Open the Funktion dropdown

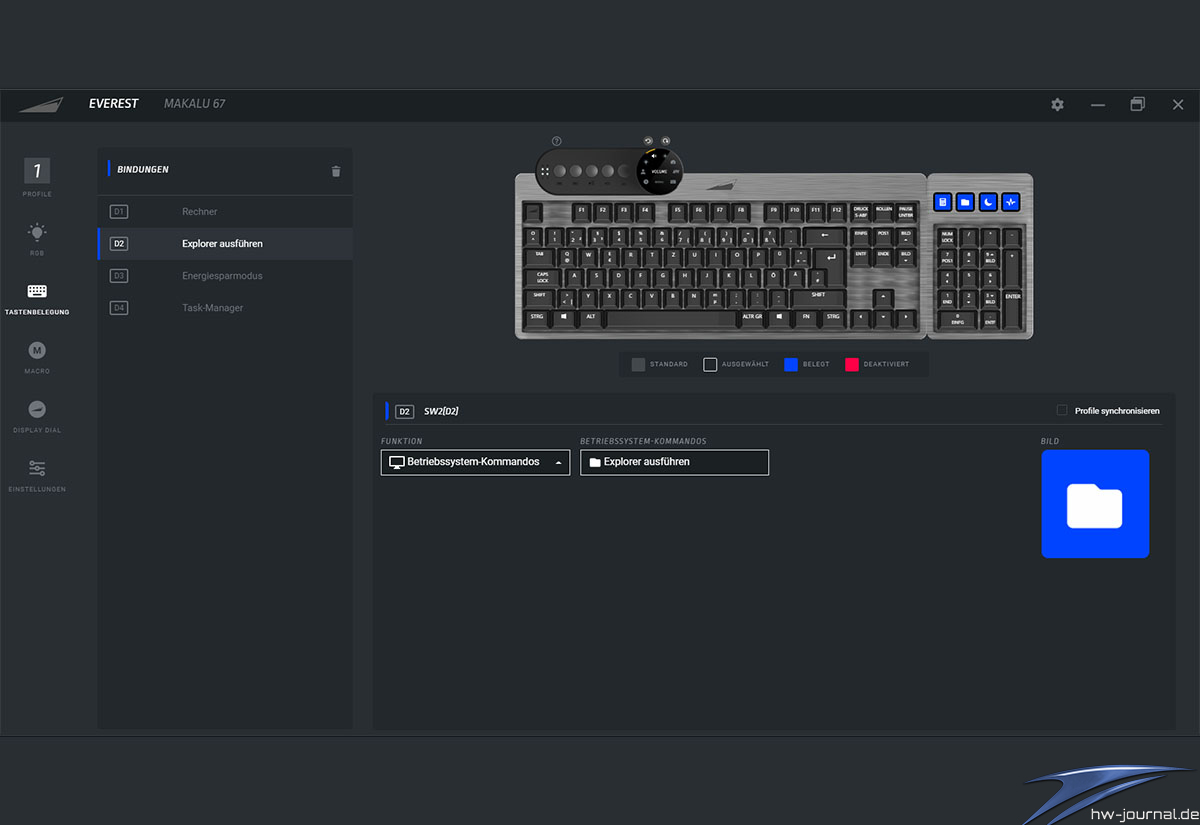point(475,462)
